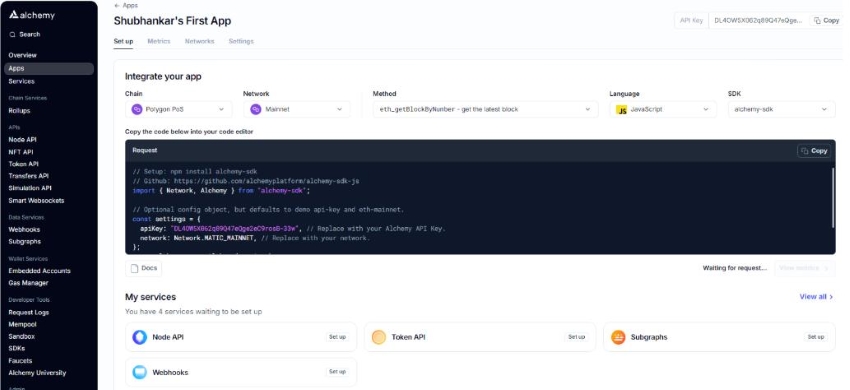Screen dimensions: 850x390
Task: Open Mempool in the sidebar
Action: tap(22, 324)
